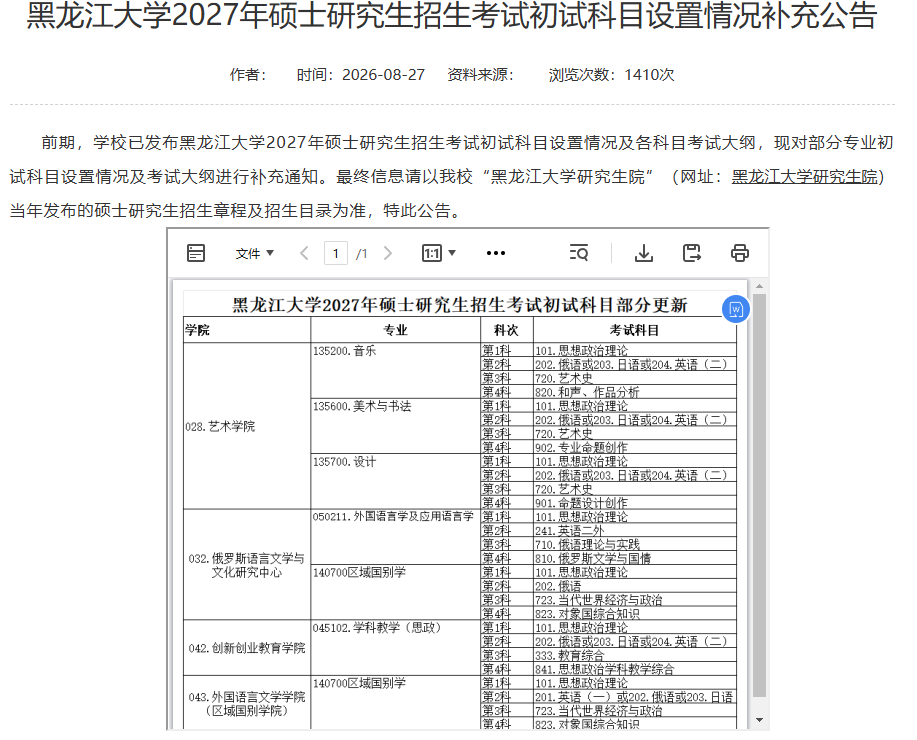Viewport: 917px width, 740px height.
Task: Open the search in document tool
Action: click(578, 253)
